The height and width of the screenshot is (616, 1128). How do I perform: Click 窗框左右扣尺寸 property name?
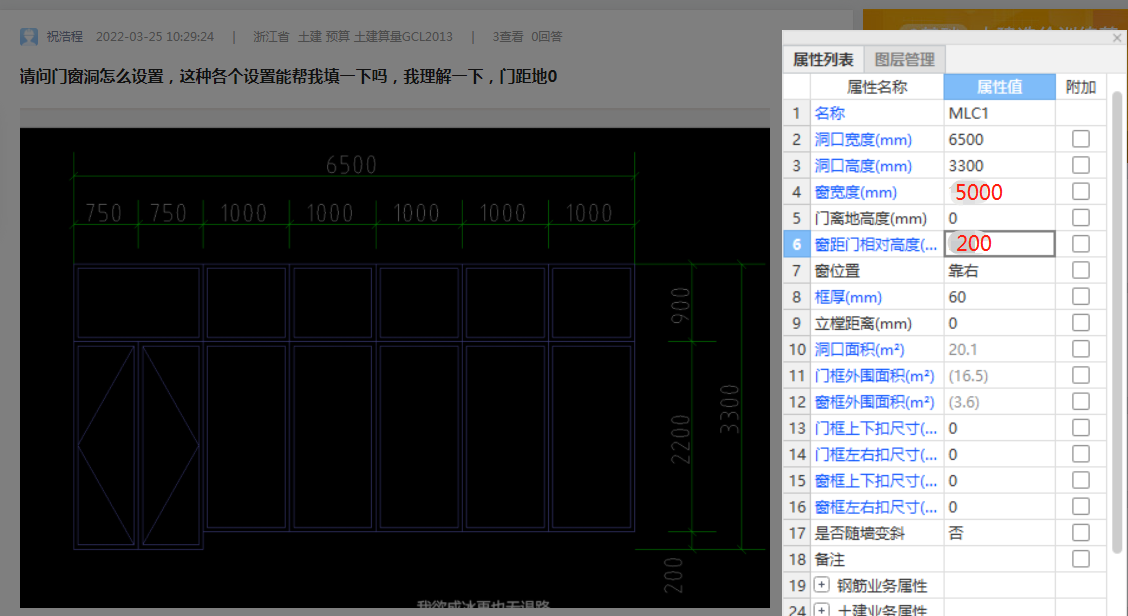(x=875, y=507)
